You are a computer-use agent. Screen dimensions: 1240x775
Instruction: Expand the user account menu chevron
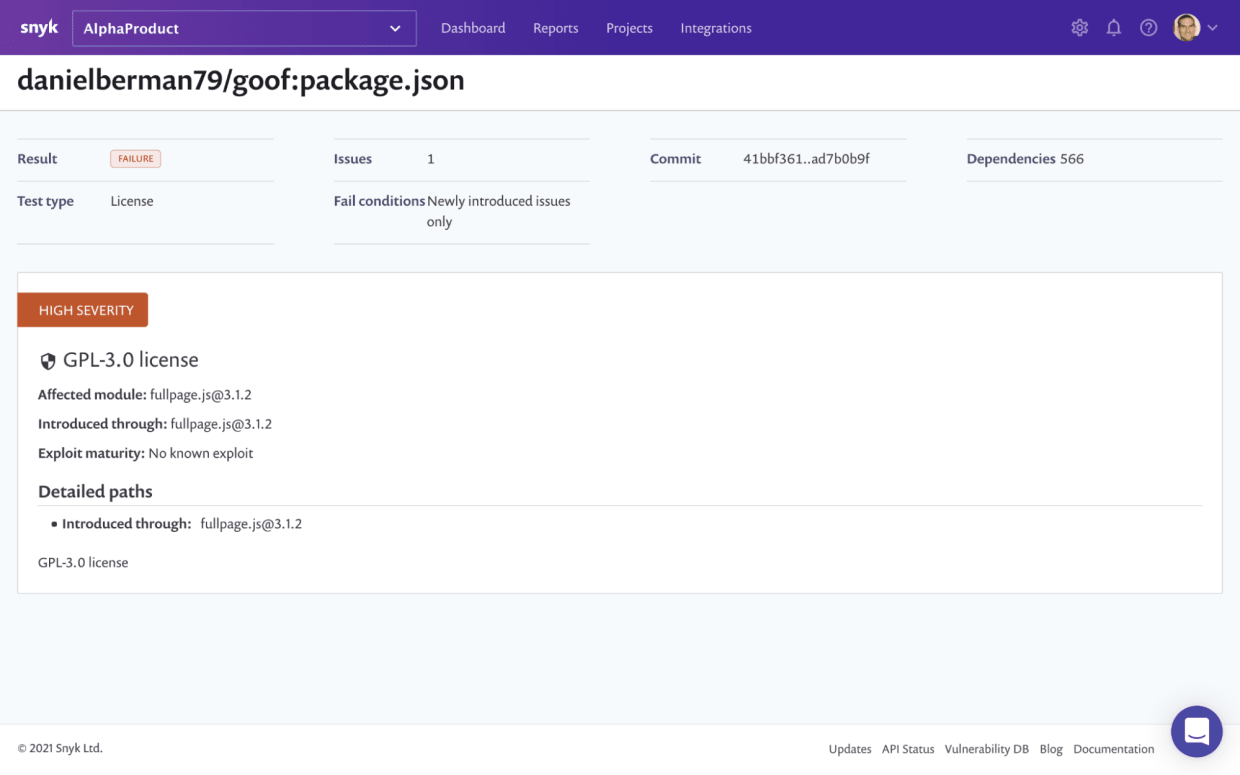(1212, 28)
